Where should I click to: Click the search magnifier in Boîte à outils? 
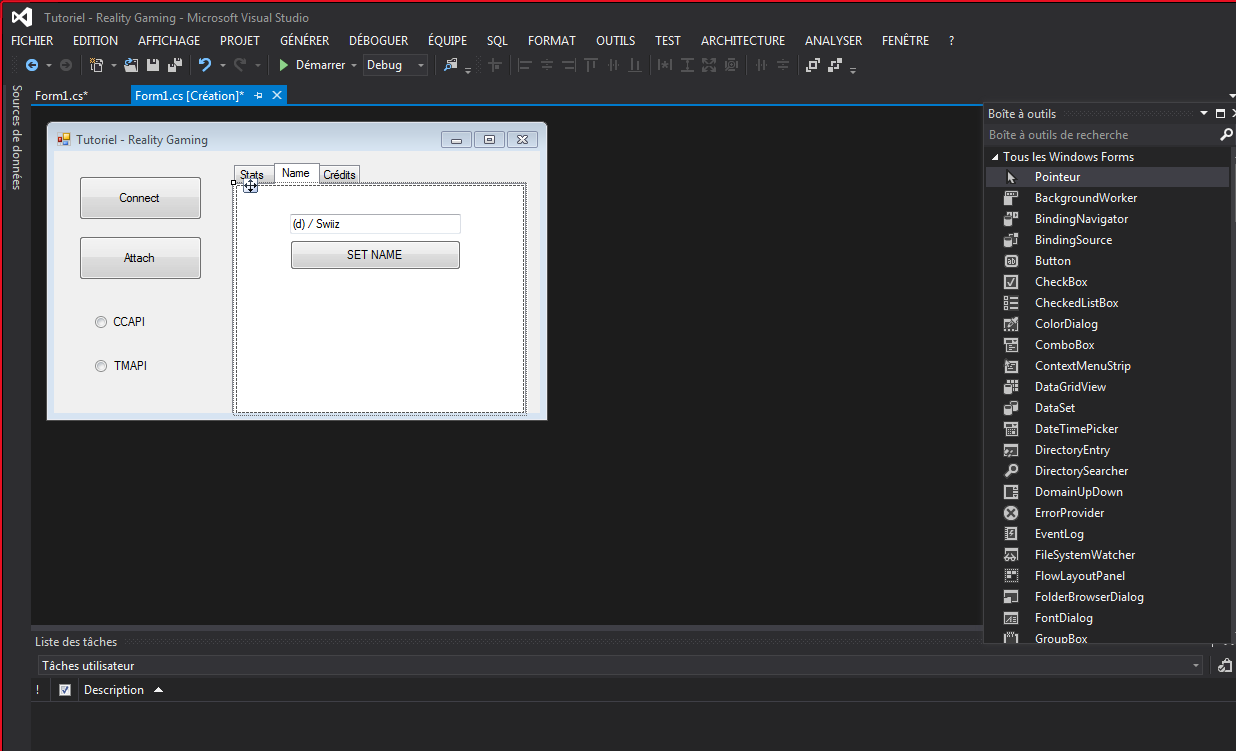pyautogui.click(x=1227, y=135)
